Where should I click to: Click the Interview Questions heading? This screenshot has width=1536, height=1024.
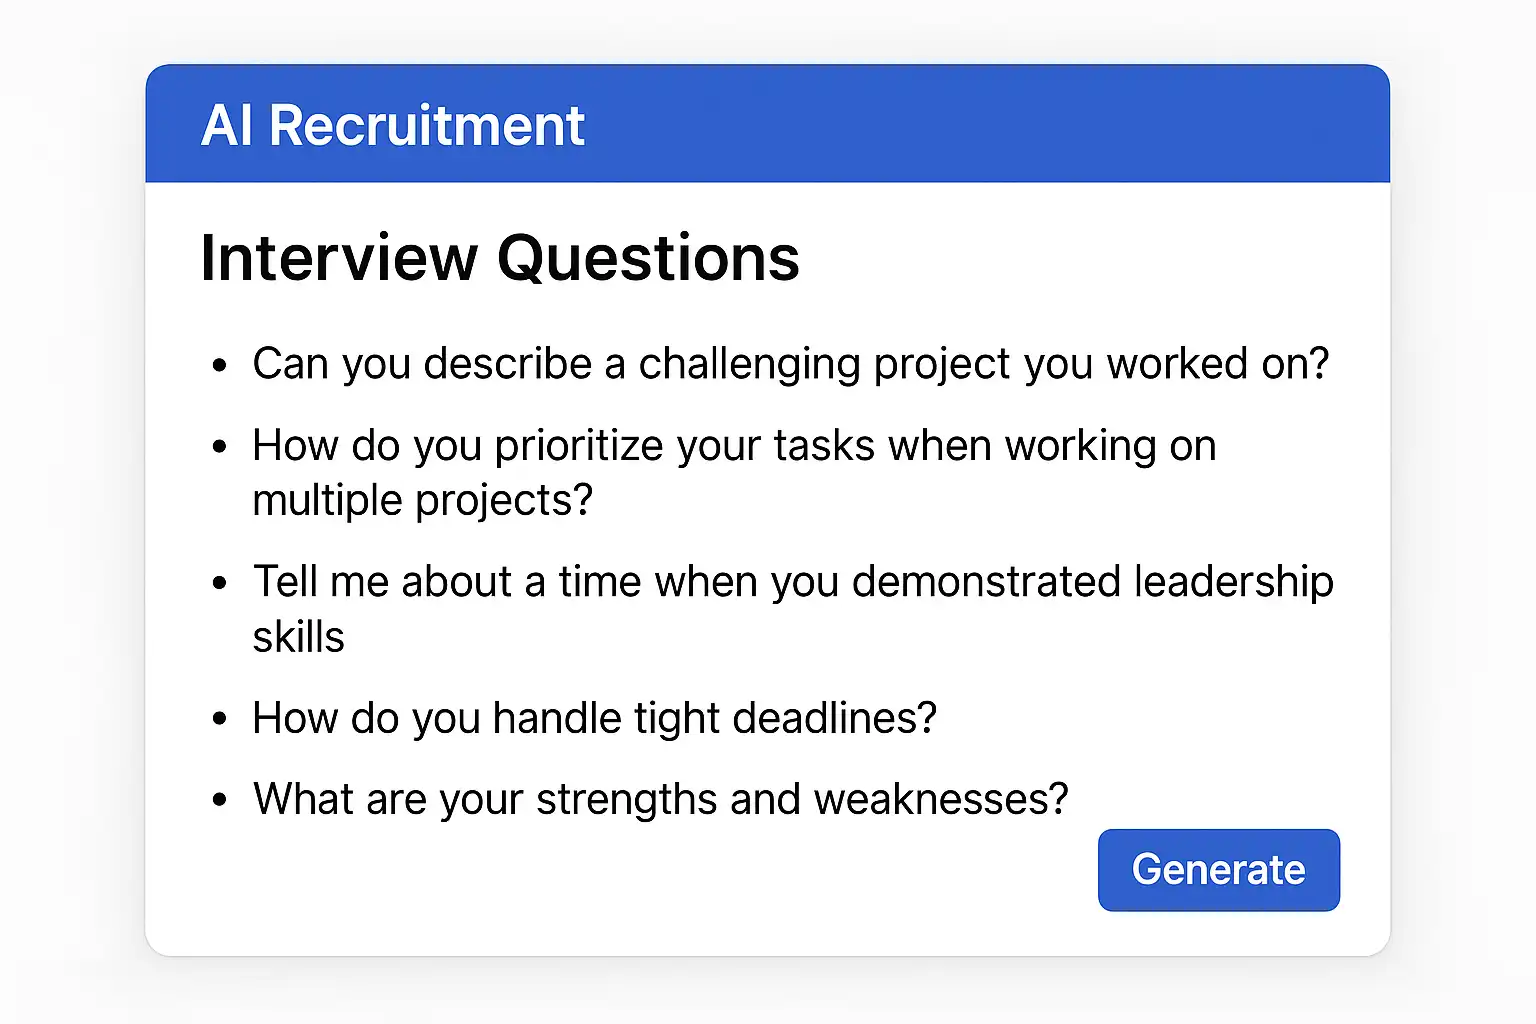(499, 258)
